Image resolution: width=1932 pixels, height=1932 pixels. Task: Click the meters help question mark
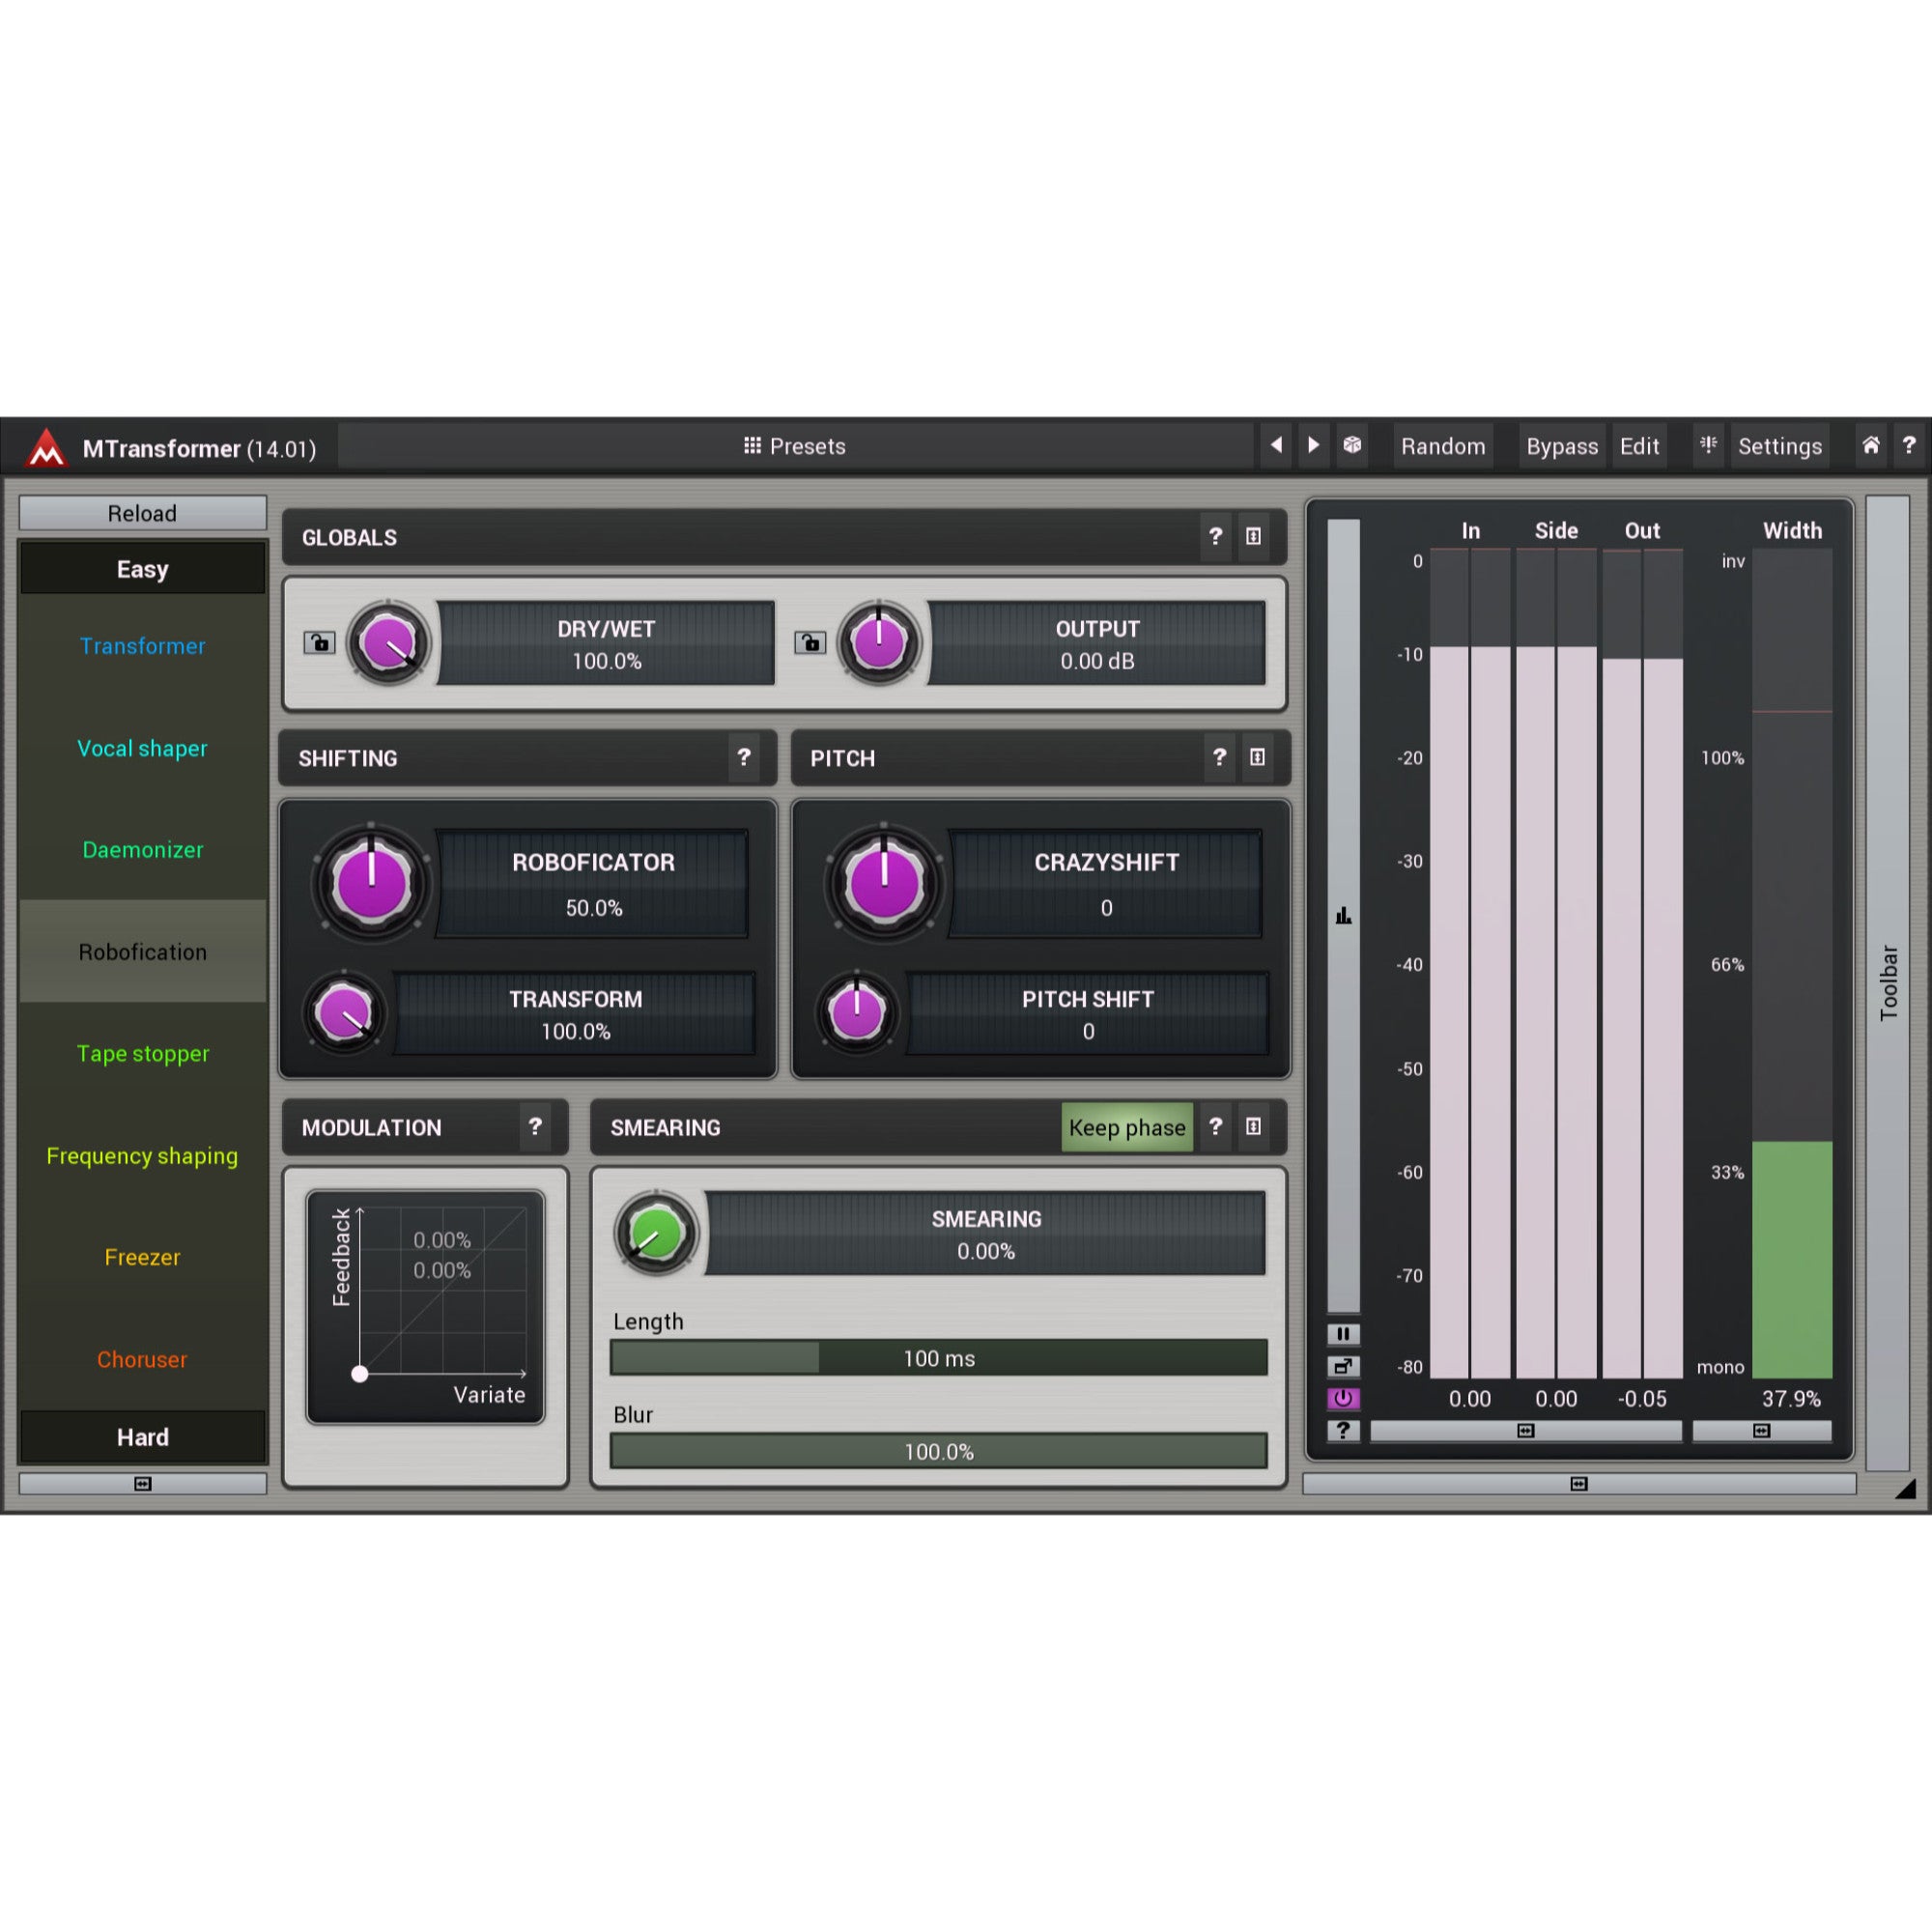click(x=1343, y=1430)
